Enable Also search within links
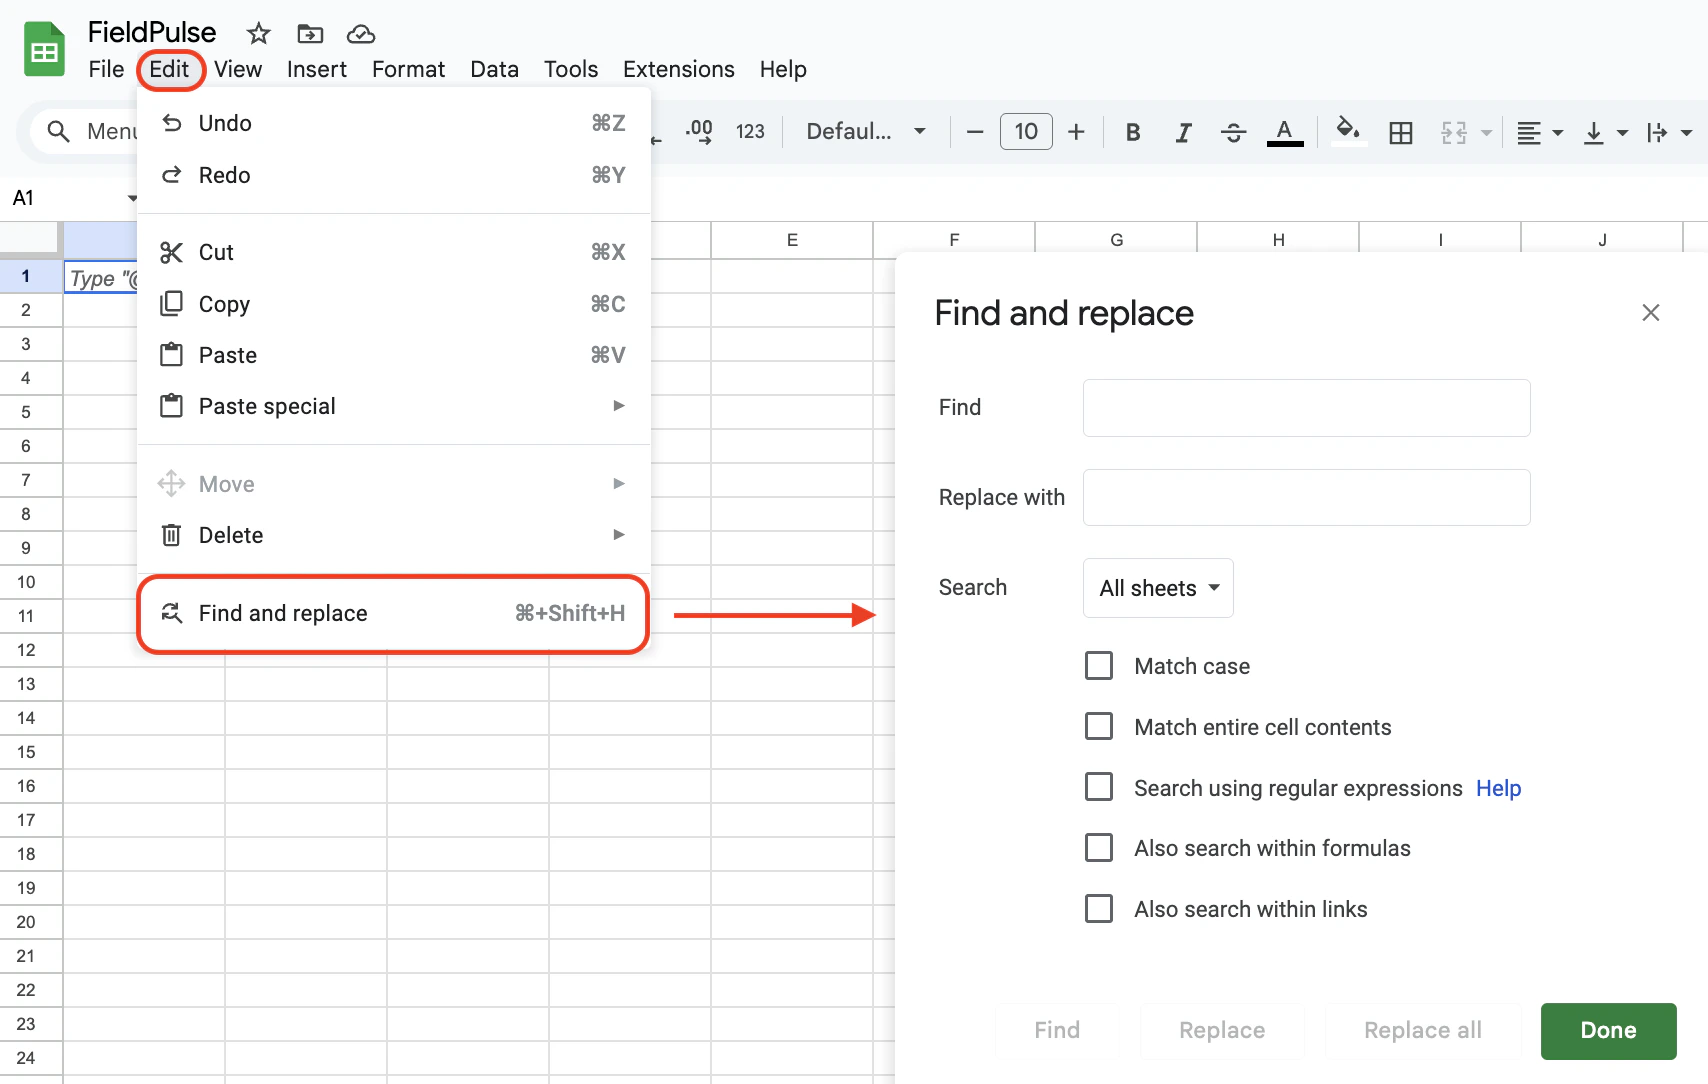The image size is (1708, 1084). coord(1099,908)
